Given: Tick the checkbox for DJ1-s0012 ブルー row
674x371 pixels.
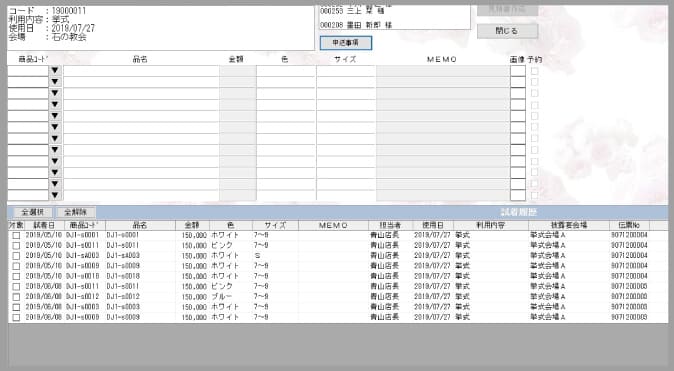Looking at the screenshot, I should pos(16,297).
